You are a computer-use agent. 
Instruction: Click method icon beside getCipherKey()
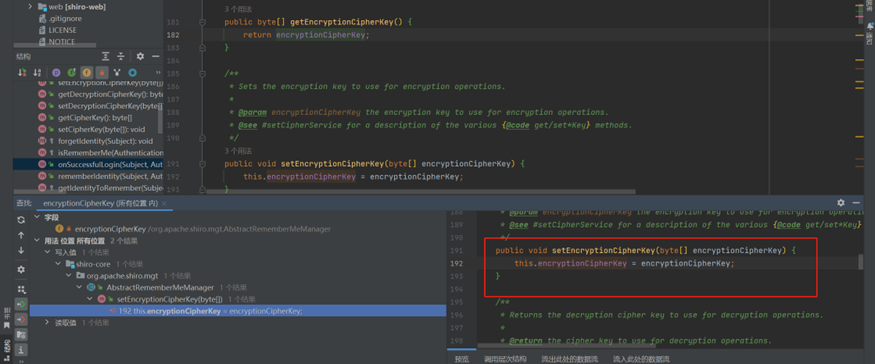[42, 117]
